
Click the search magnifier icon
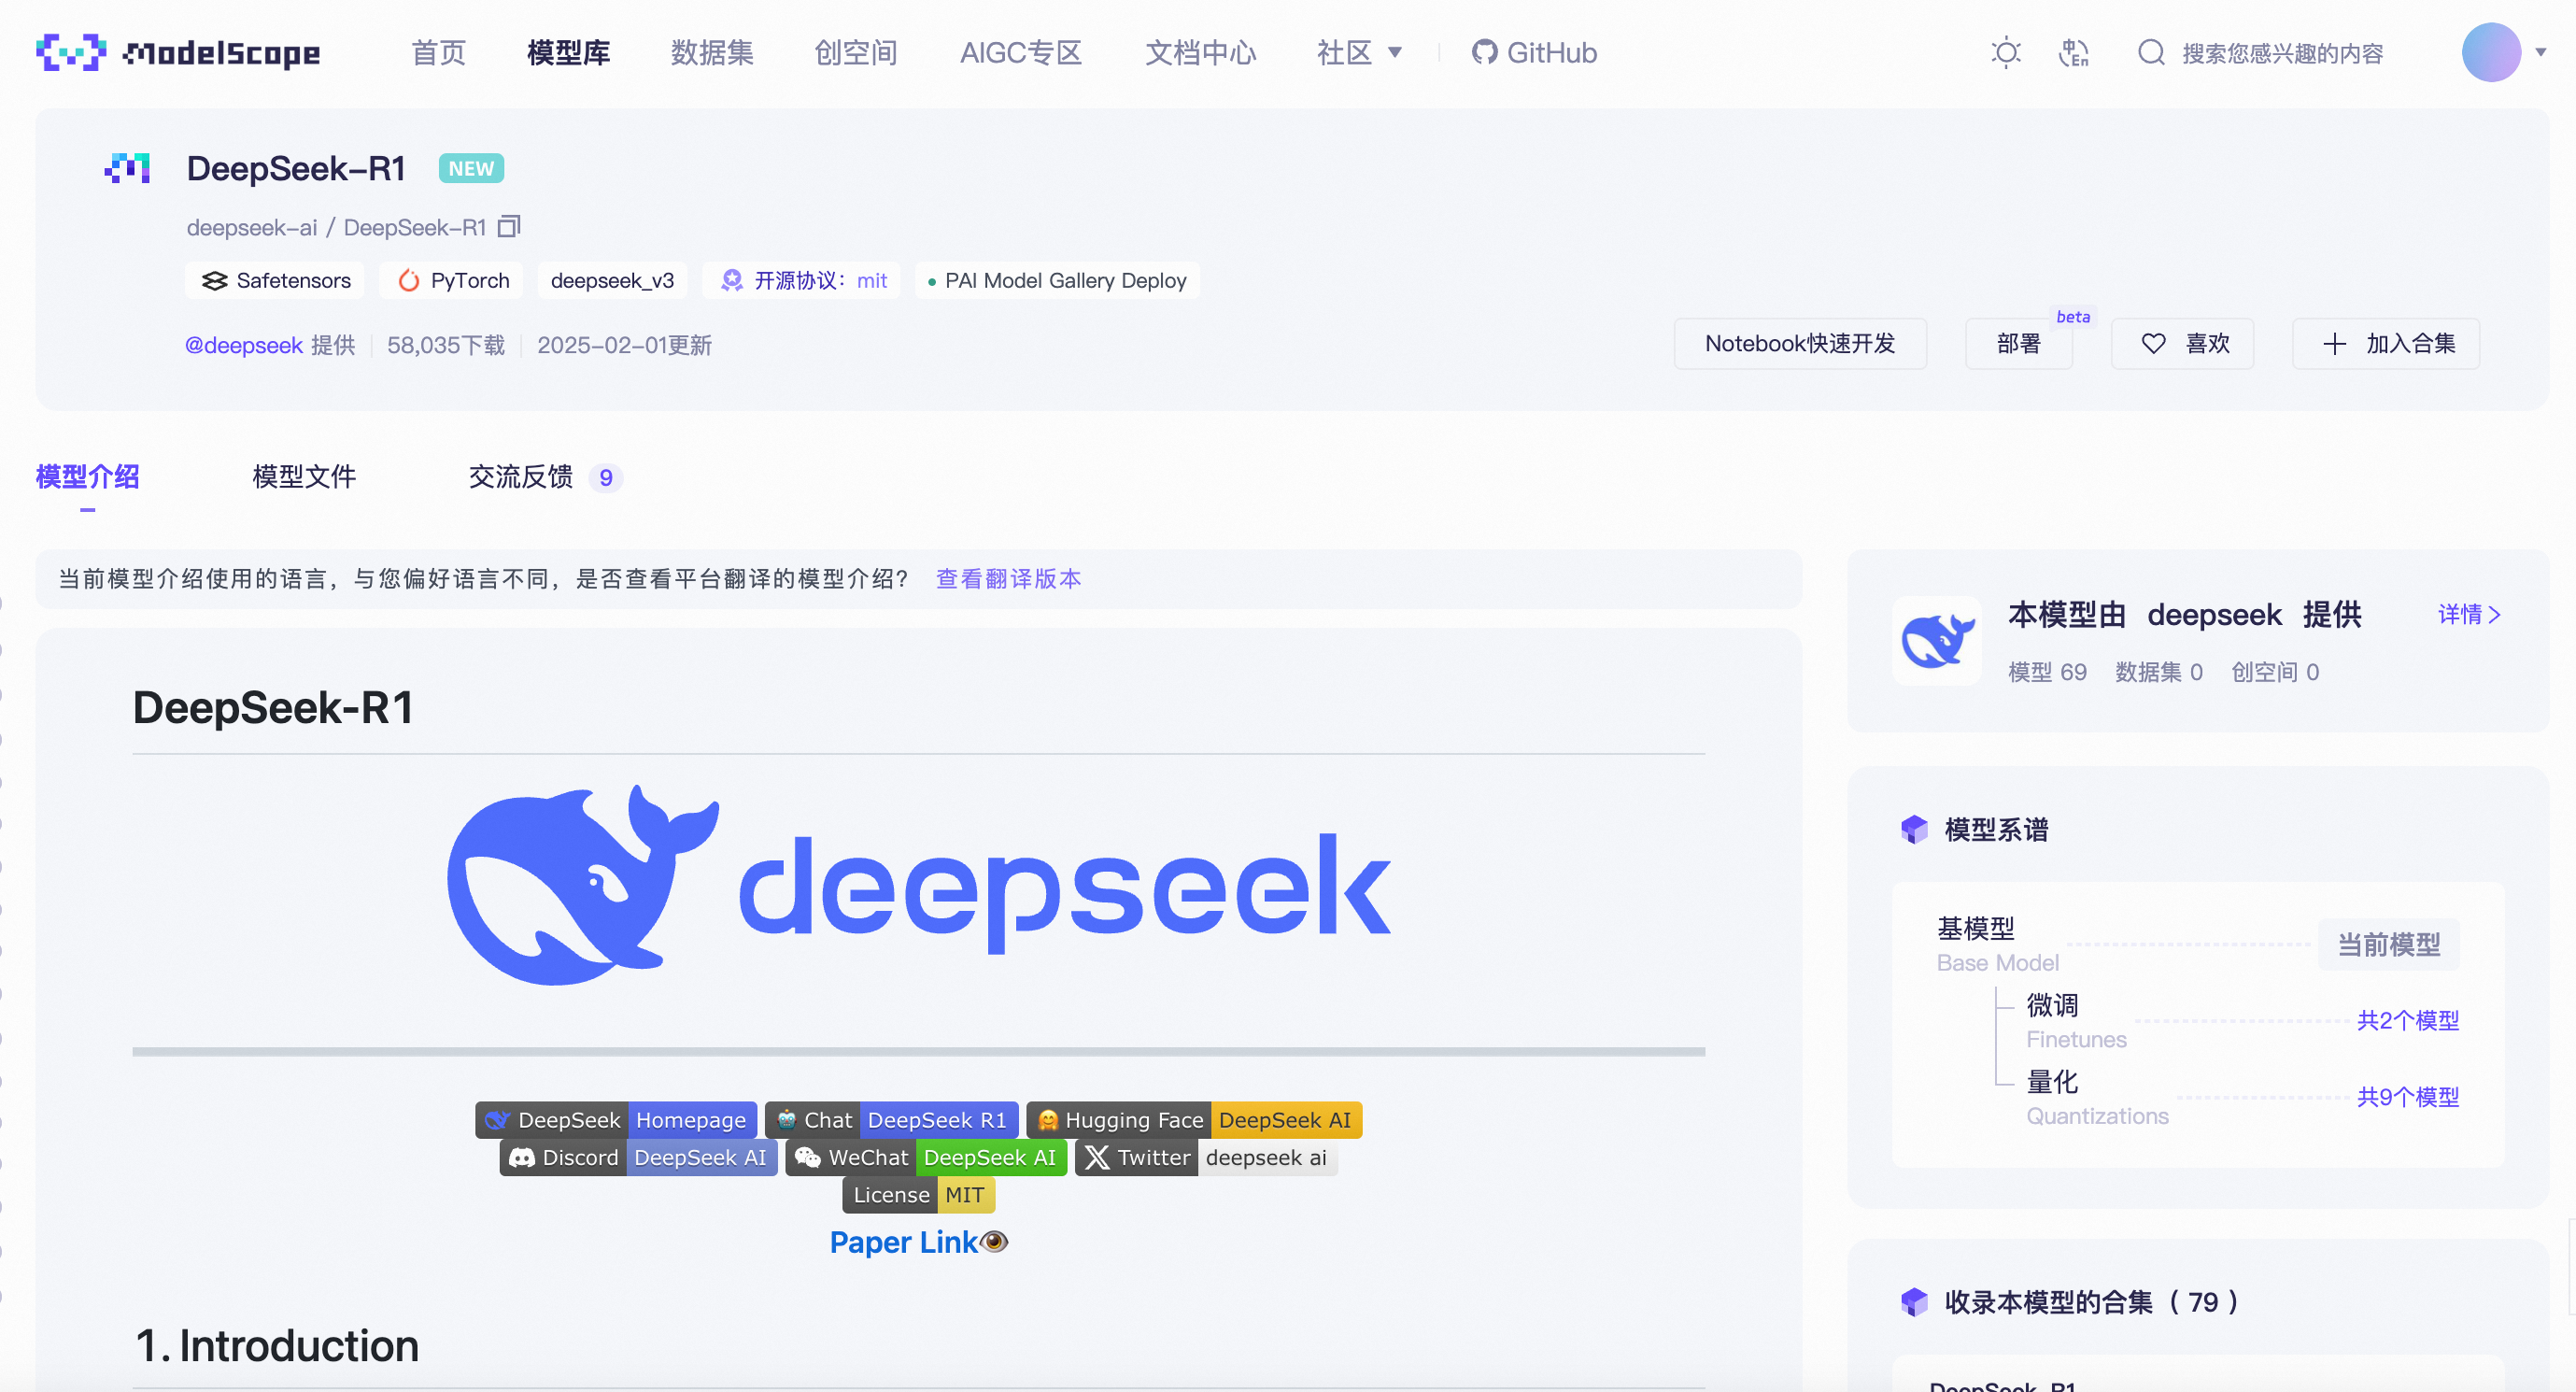click(2150, 52)
